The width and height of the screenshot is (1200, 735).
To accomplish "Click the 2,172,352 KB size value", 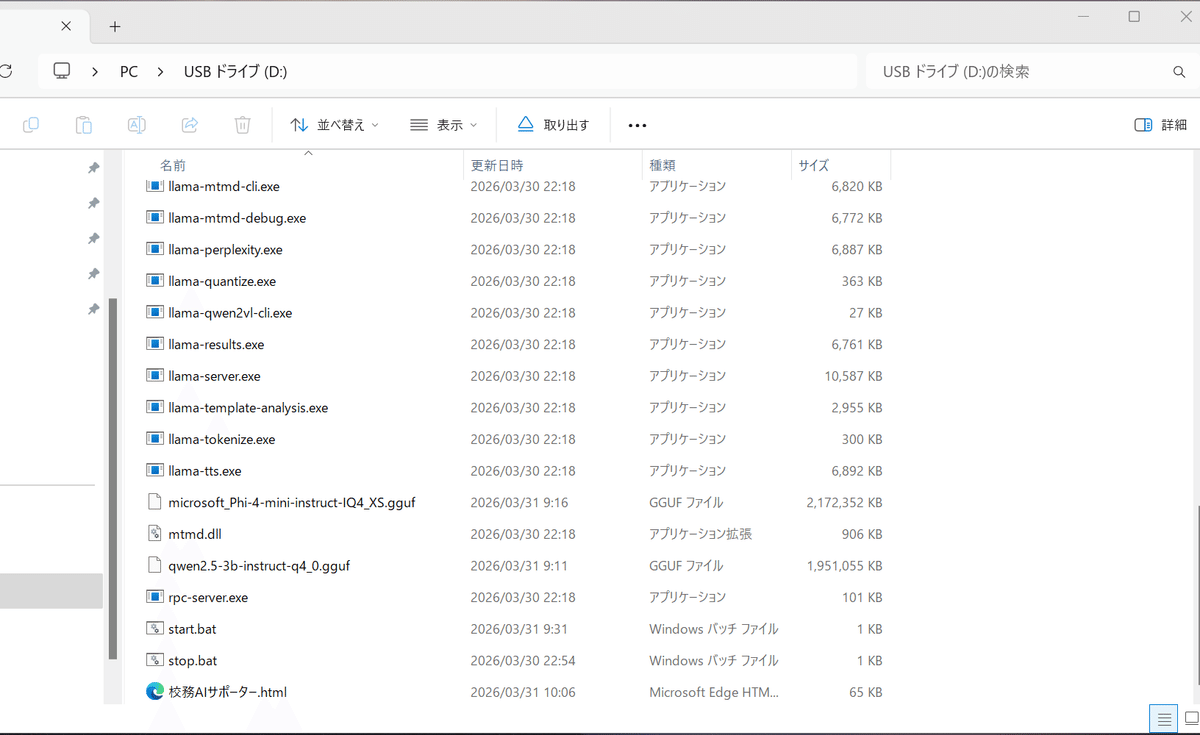I will tap(844, 502).
